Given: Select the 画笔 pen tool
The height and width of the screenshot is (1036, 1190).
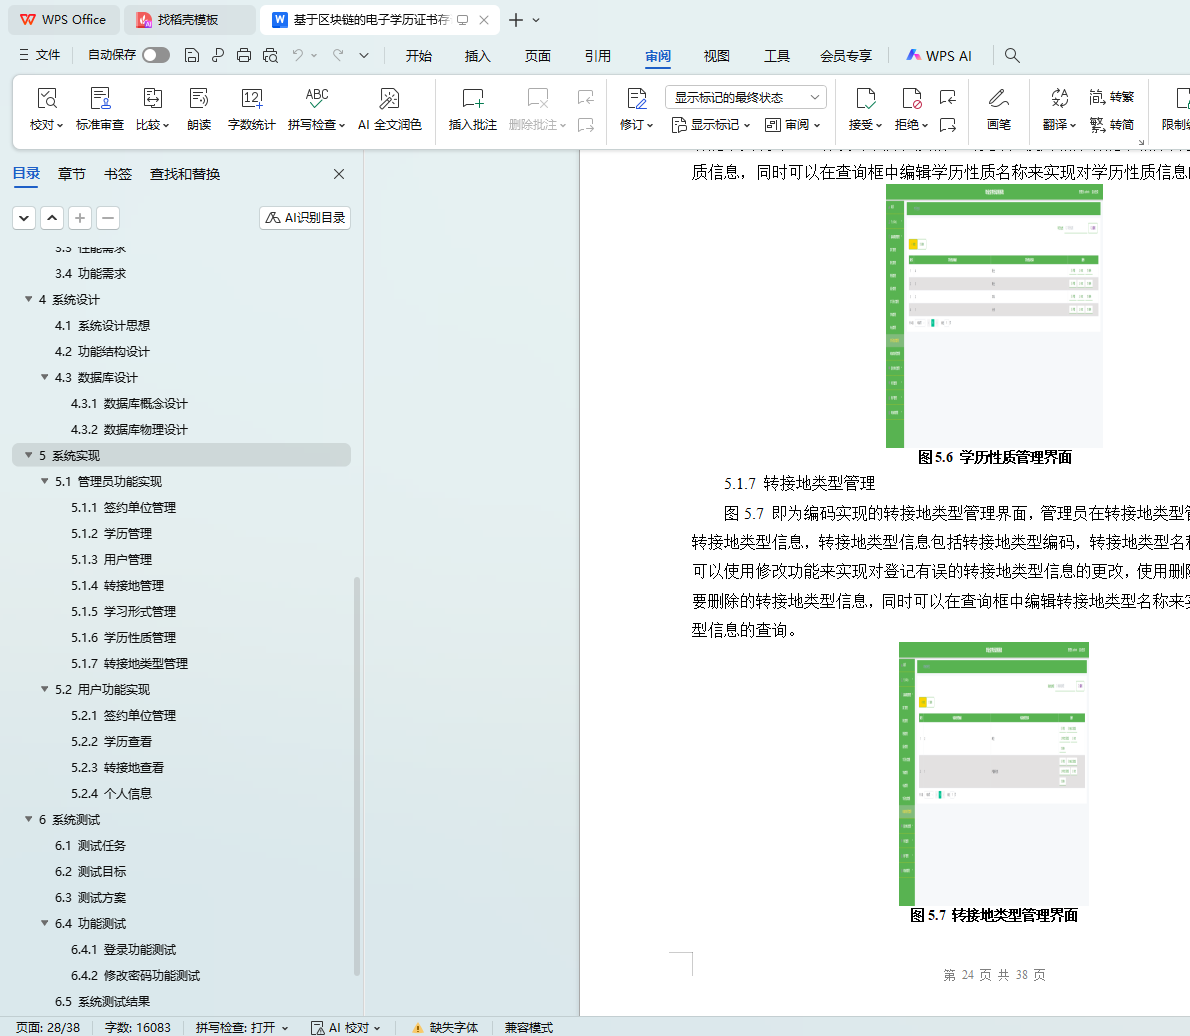Looking at the screenshot, I should tap(998, 99).
